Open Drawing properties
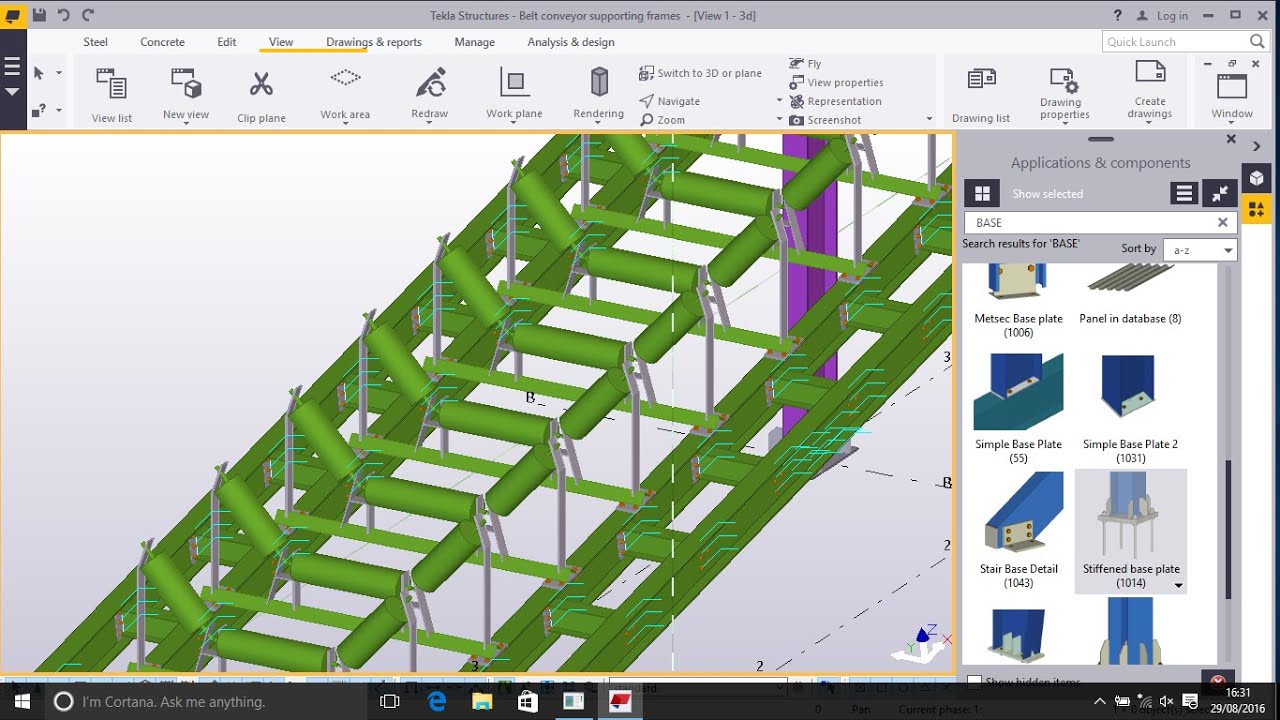The width and height of the screenshot is (1280, 720). click(1064, 95)
